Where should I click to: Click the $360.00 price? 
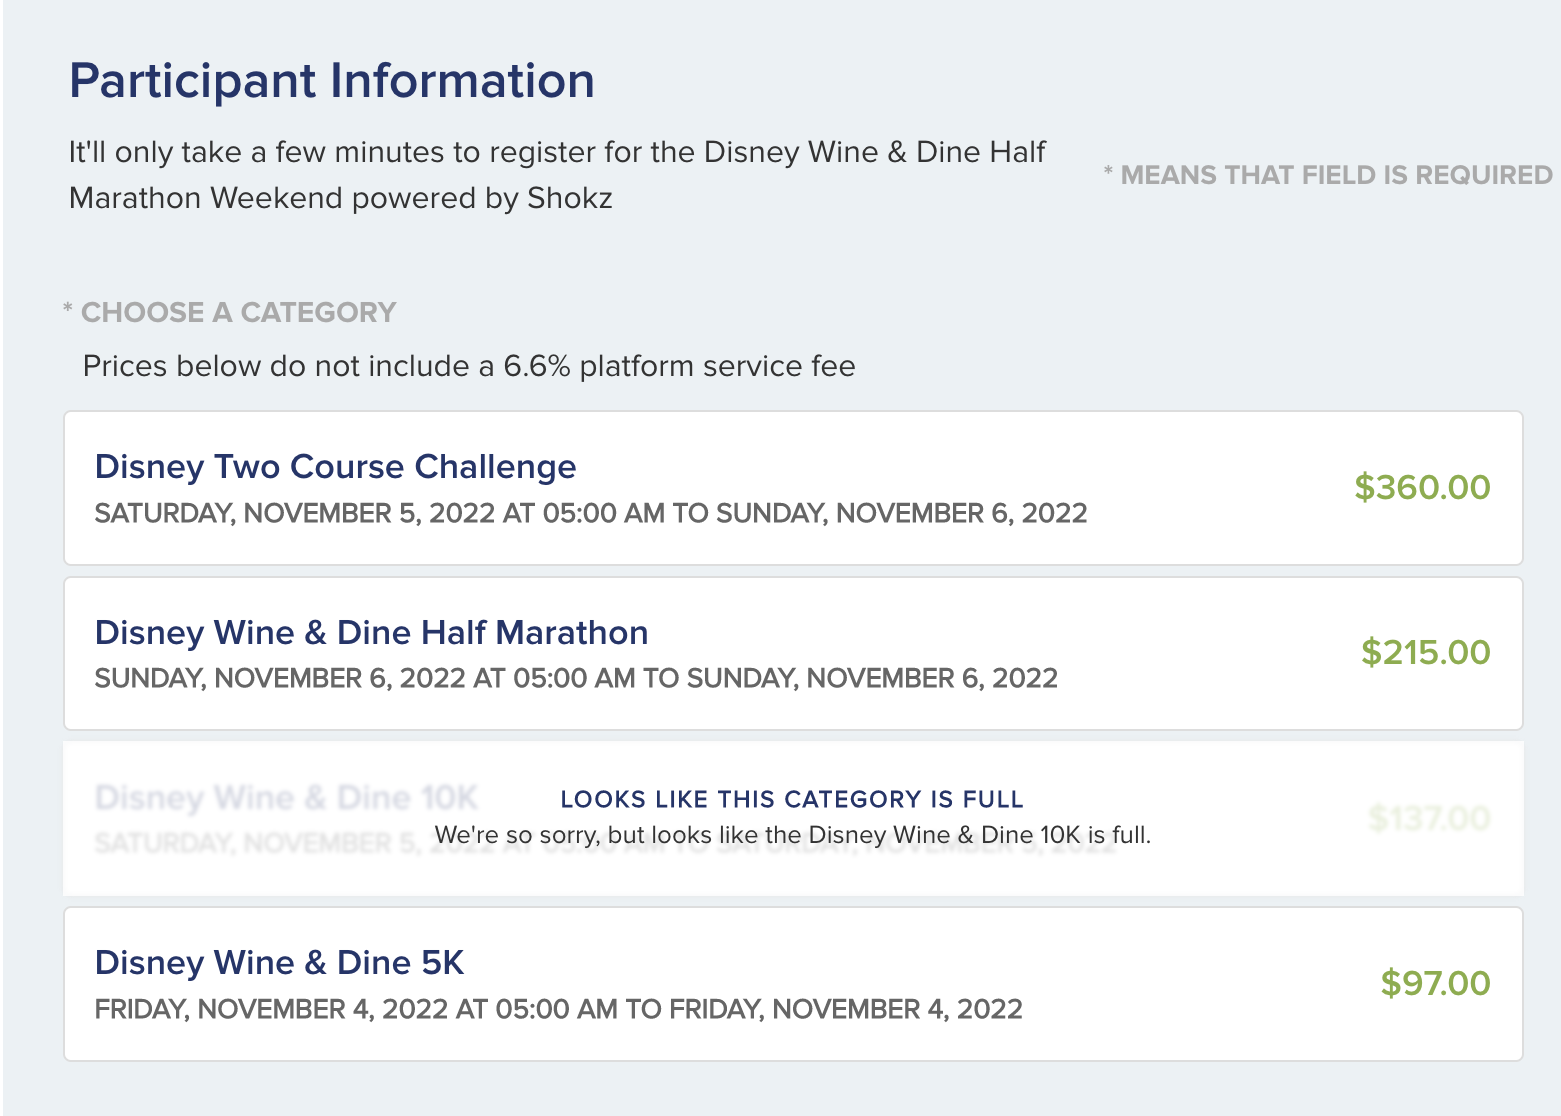click(1421, 487)
